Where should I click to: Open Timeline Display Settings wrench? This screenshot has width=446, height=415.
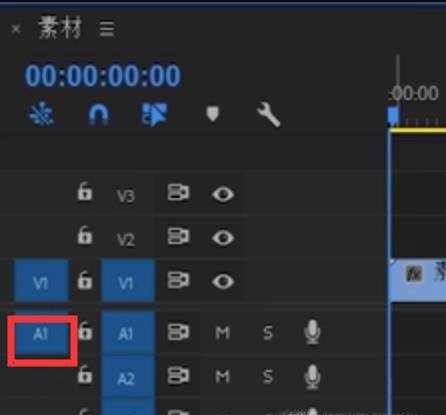(269, 115)
